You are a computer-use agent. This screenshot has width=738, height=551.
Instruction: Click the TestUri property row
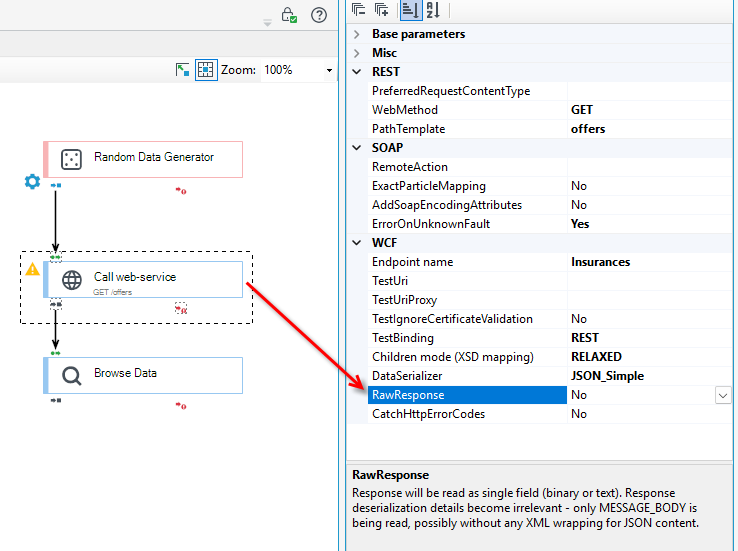tap(550, 281)
